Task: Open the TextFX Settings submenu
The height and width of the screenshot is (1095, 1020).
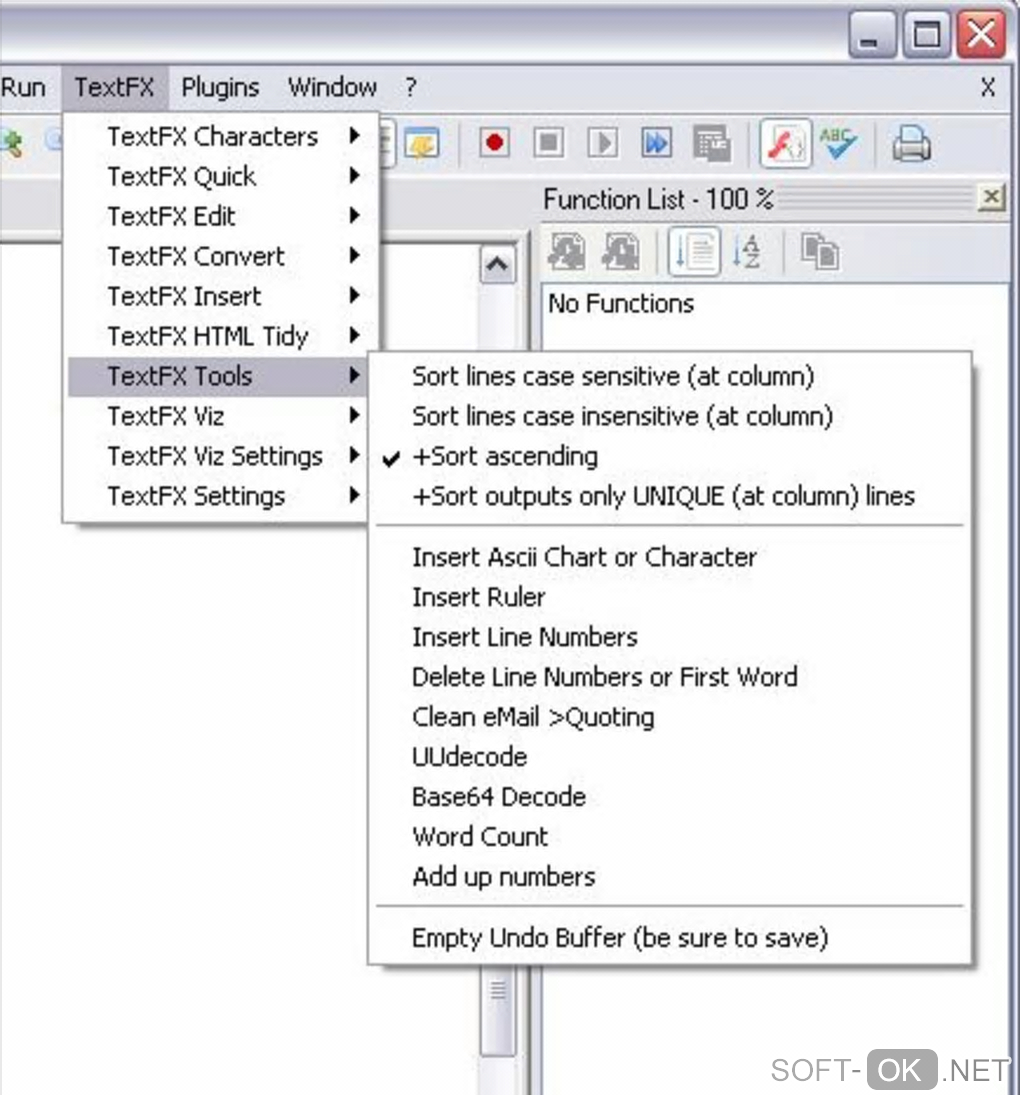Action: click(x=216, y=496)
